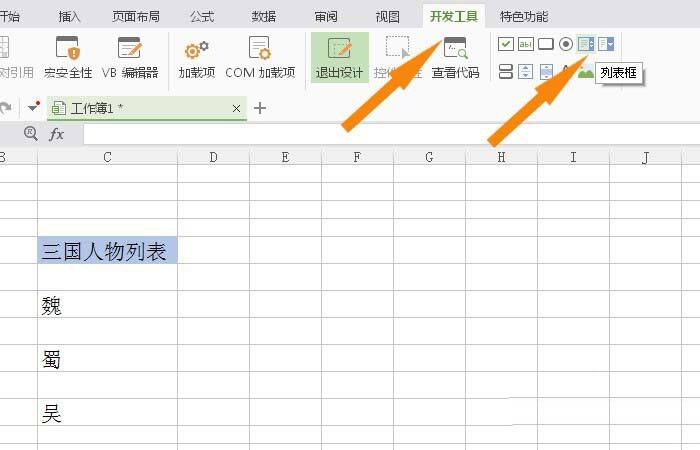Click into the formula bar input
Viewport: 700px width, 450px height.
[x=391, y=134]
